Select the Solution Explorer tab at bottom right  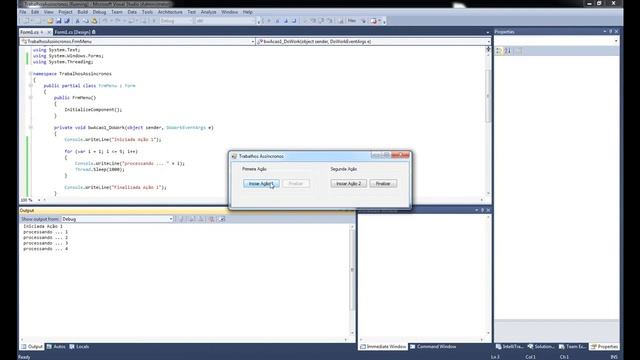click(x=541, y=347)
